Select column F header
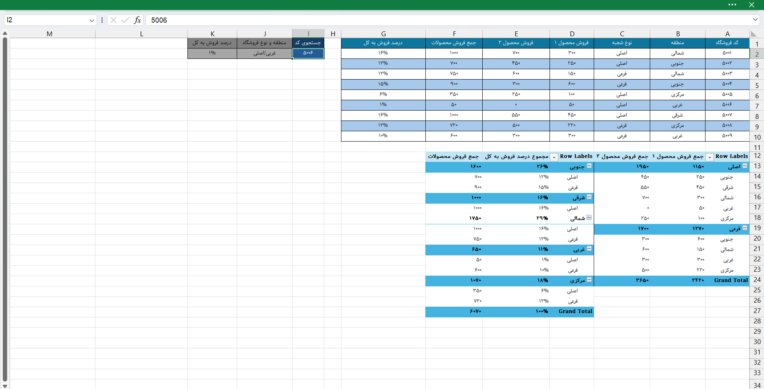 (454, 34)
